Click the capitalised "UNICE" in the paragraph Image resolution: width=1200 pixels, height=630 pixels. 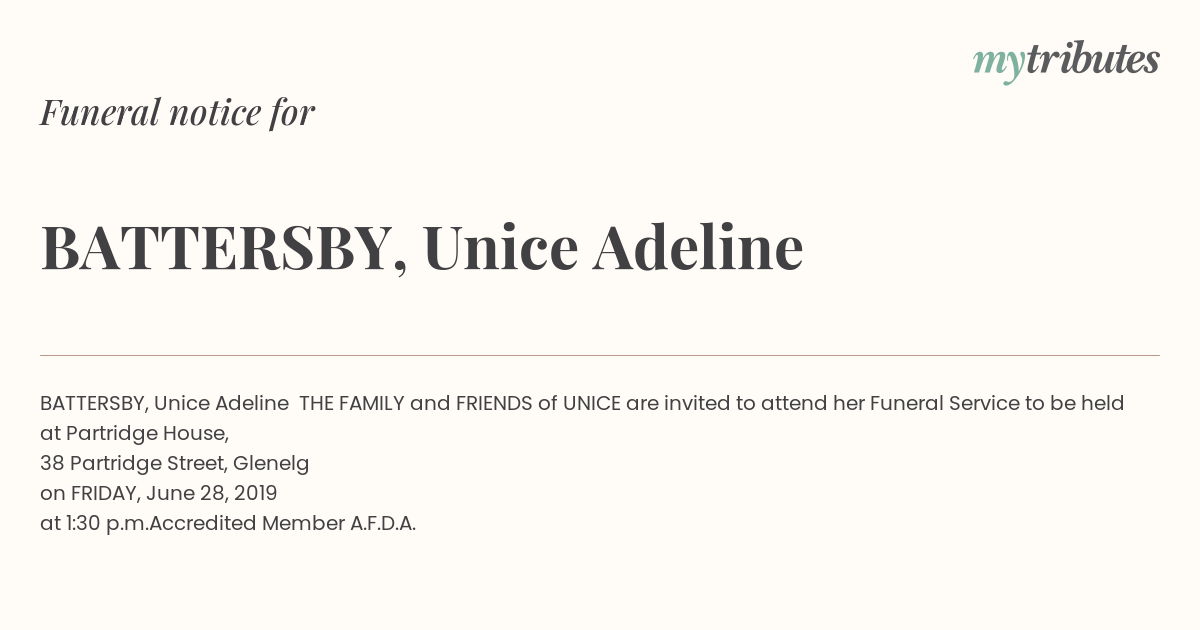[x=592, y=403]
